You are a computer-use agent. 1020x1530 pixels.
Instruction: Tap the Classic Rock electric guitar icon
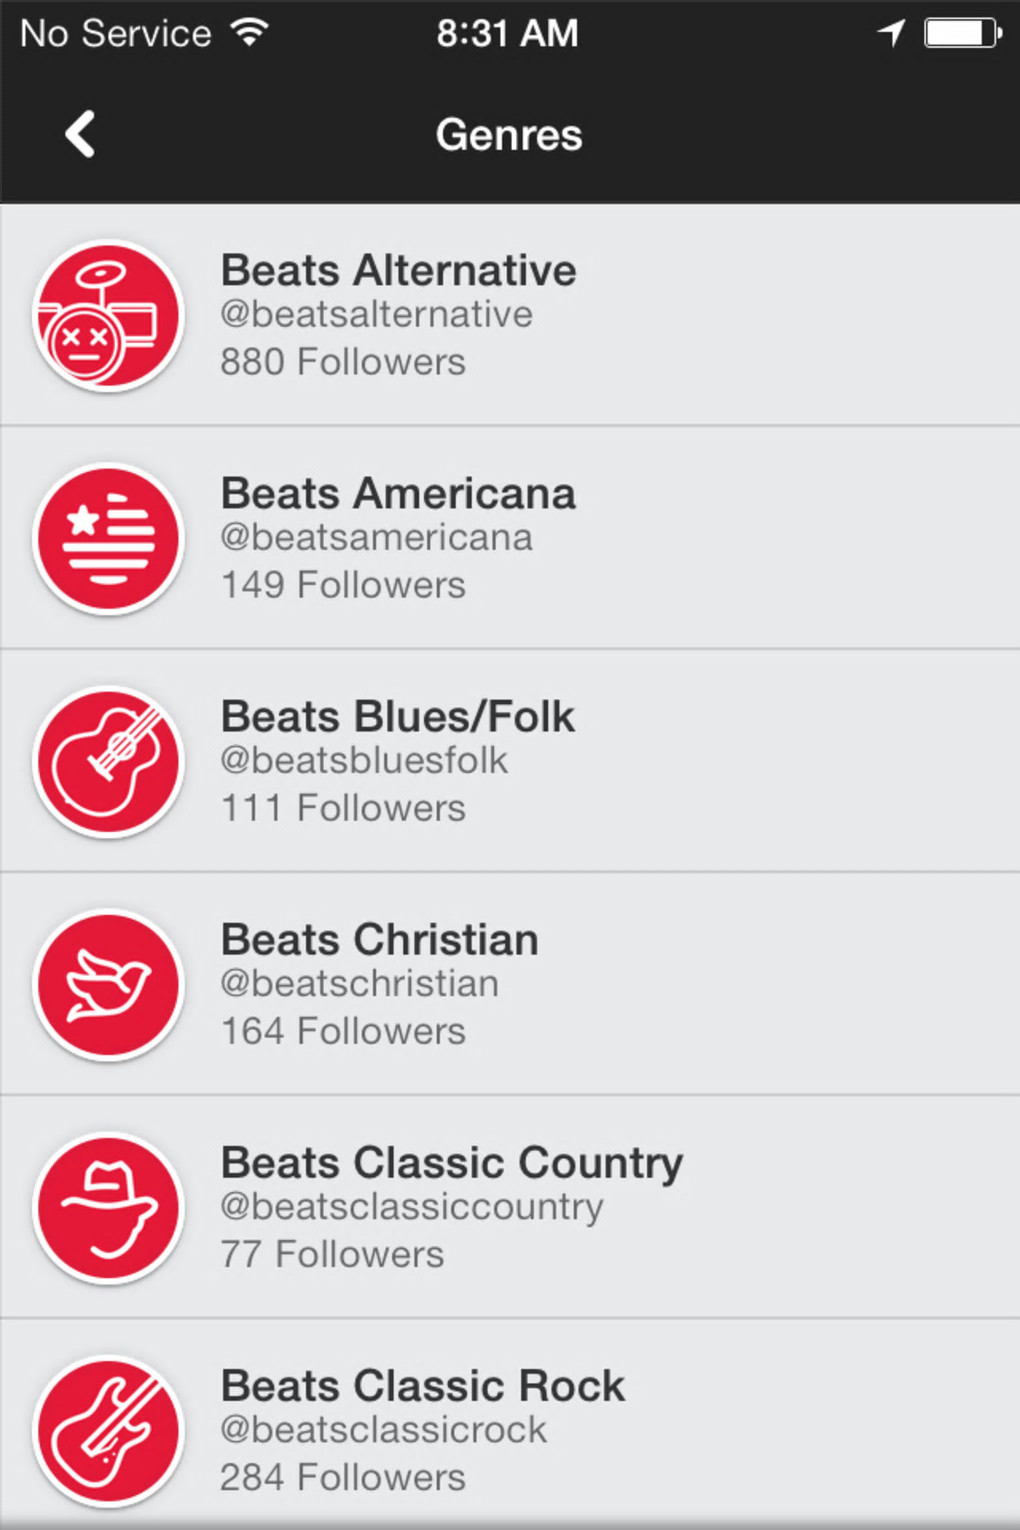click(108, 1431)
